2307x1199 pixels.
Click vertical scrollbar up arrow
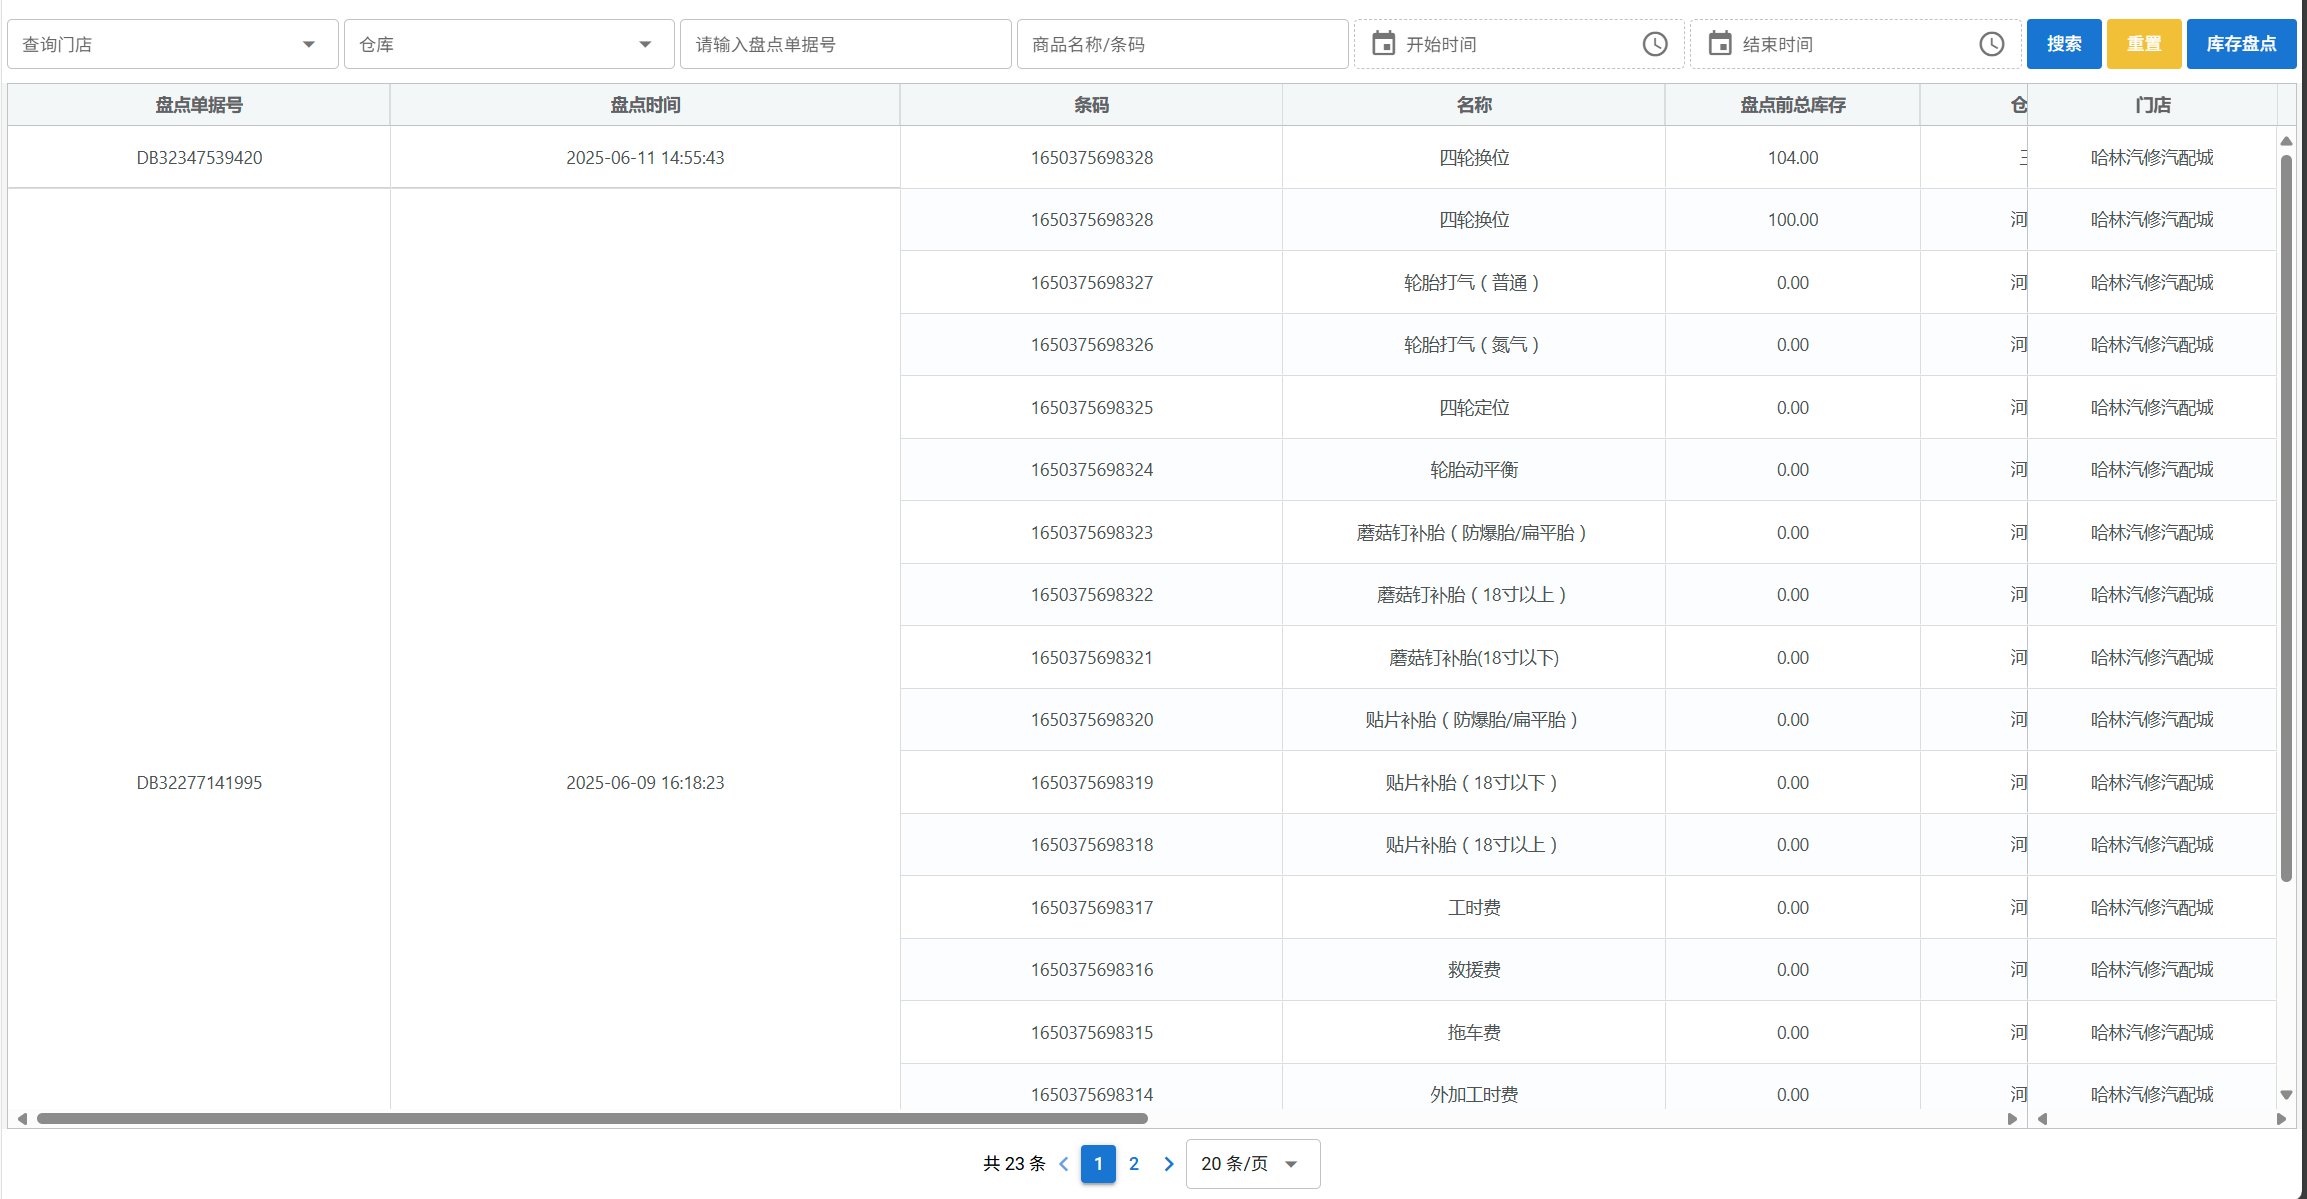(x=2286, y=141)
